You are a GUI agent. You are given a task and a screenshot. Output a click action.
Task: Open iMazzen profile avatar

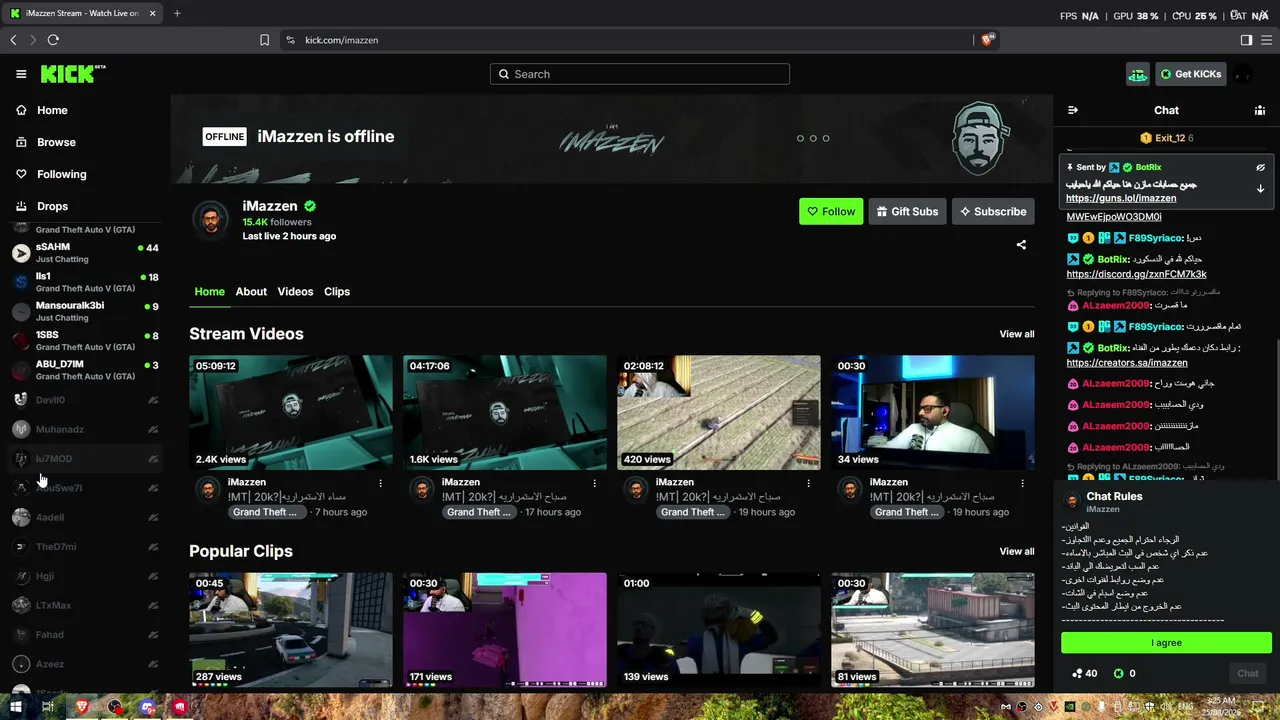pyautogui.click(x=211, y=220)
